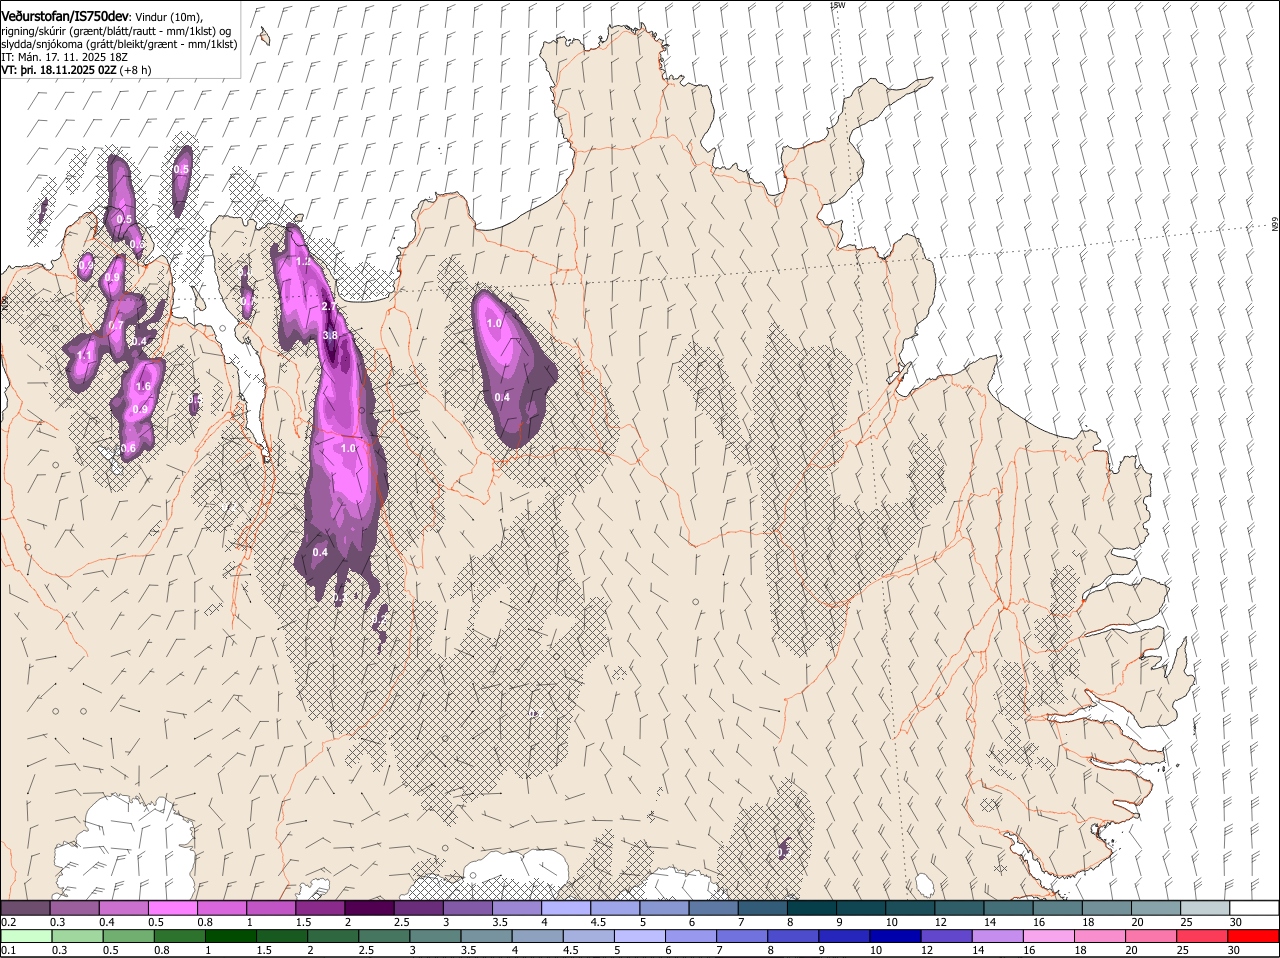Click the 20 label in the rain scale
1280x958 pixels.
tap(1131, 950)
